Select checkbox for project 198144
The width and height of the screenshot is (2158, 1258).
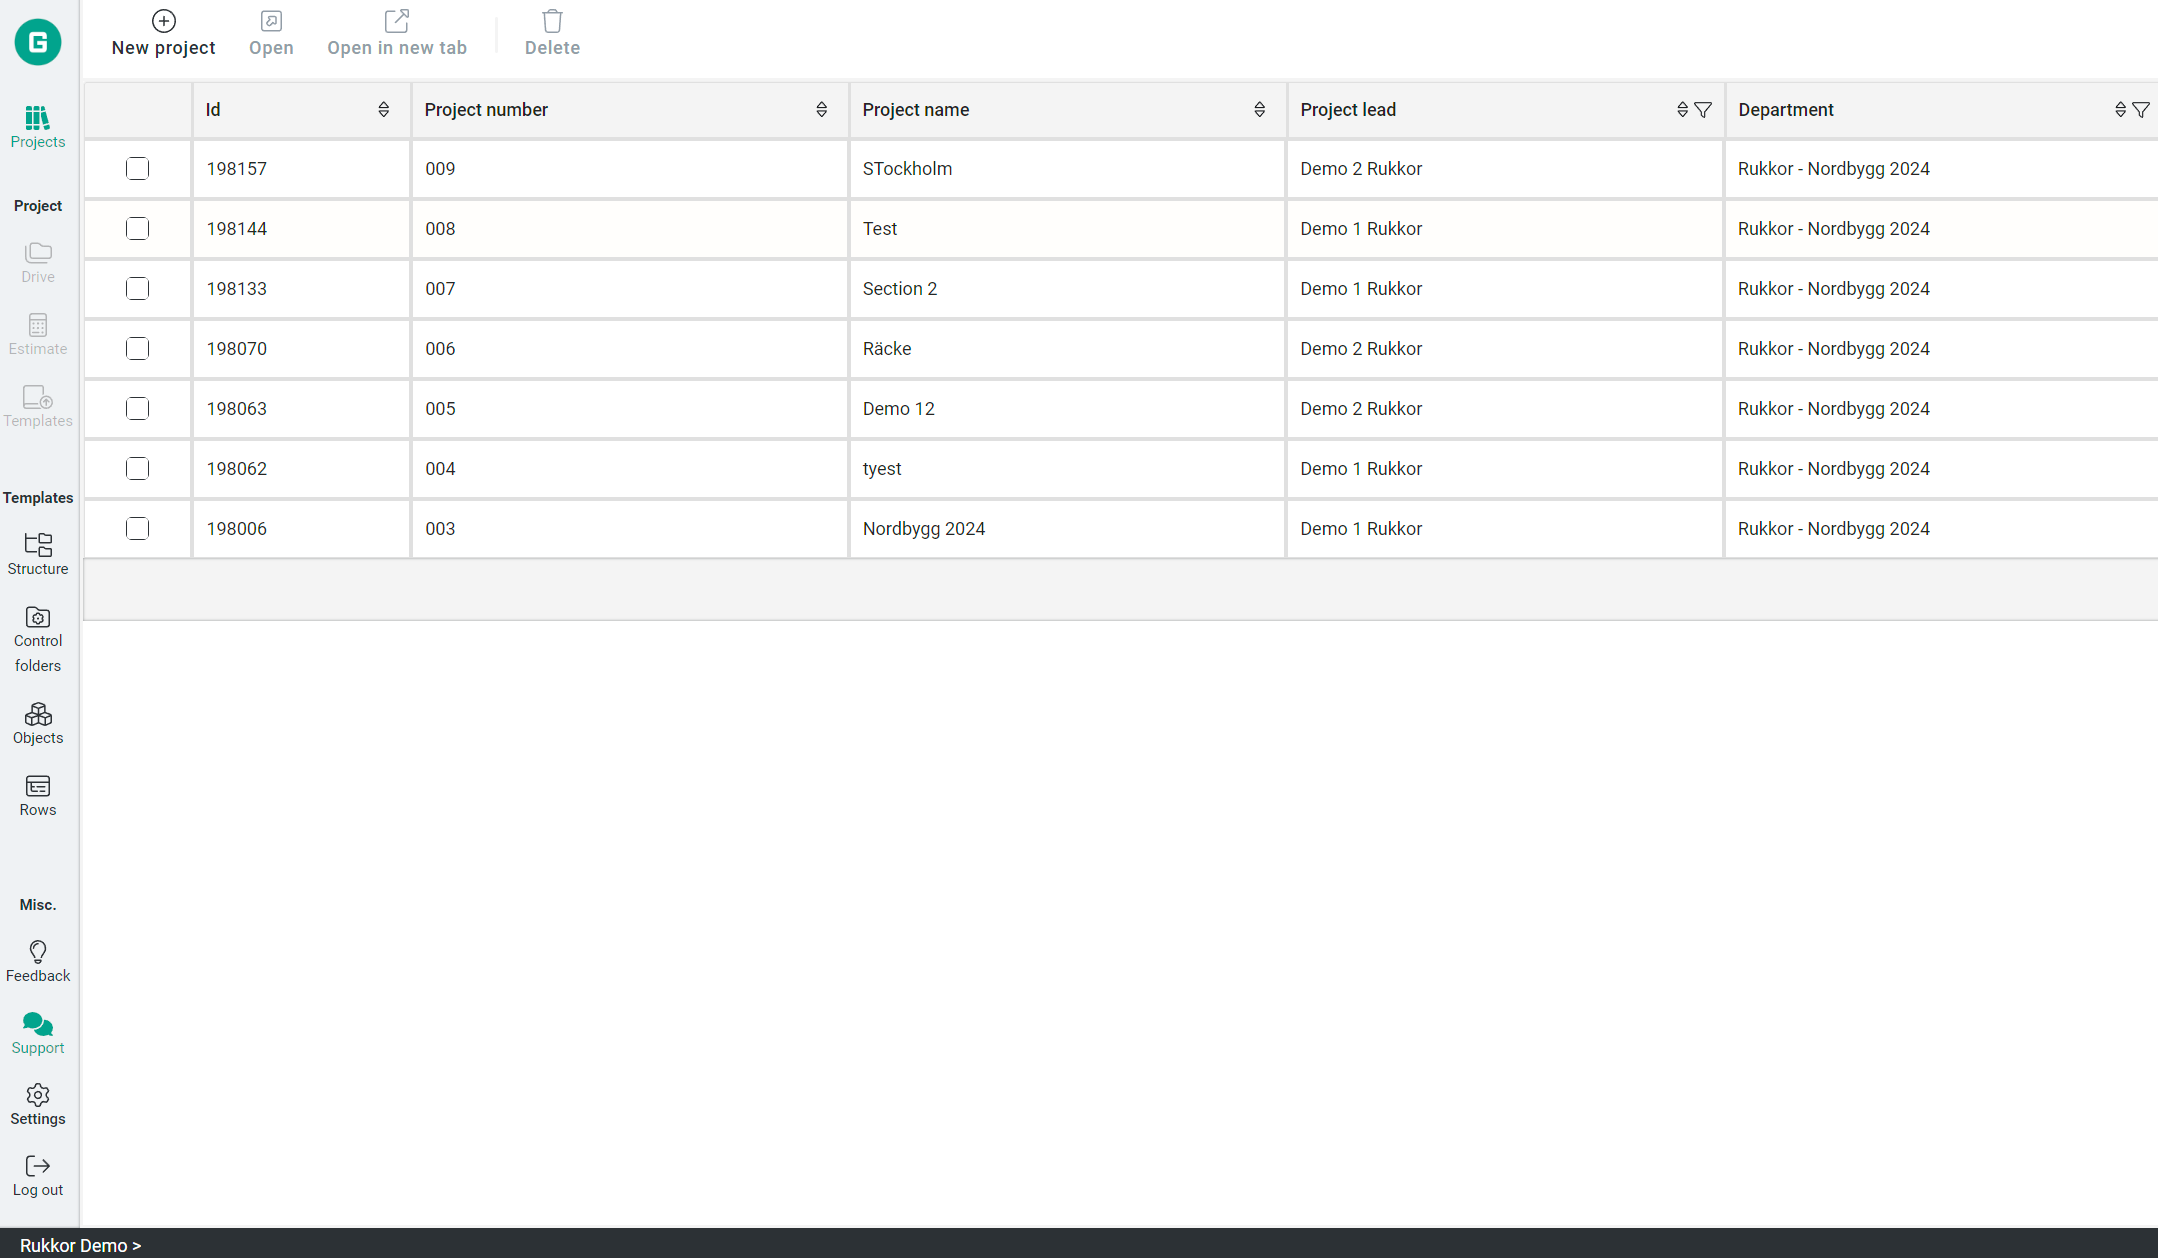[138, 229]
